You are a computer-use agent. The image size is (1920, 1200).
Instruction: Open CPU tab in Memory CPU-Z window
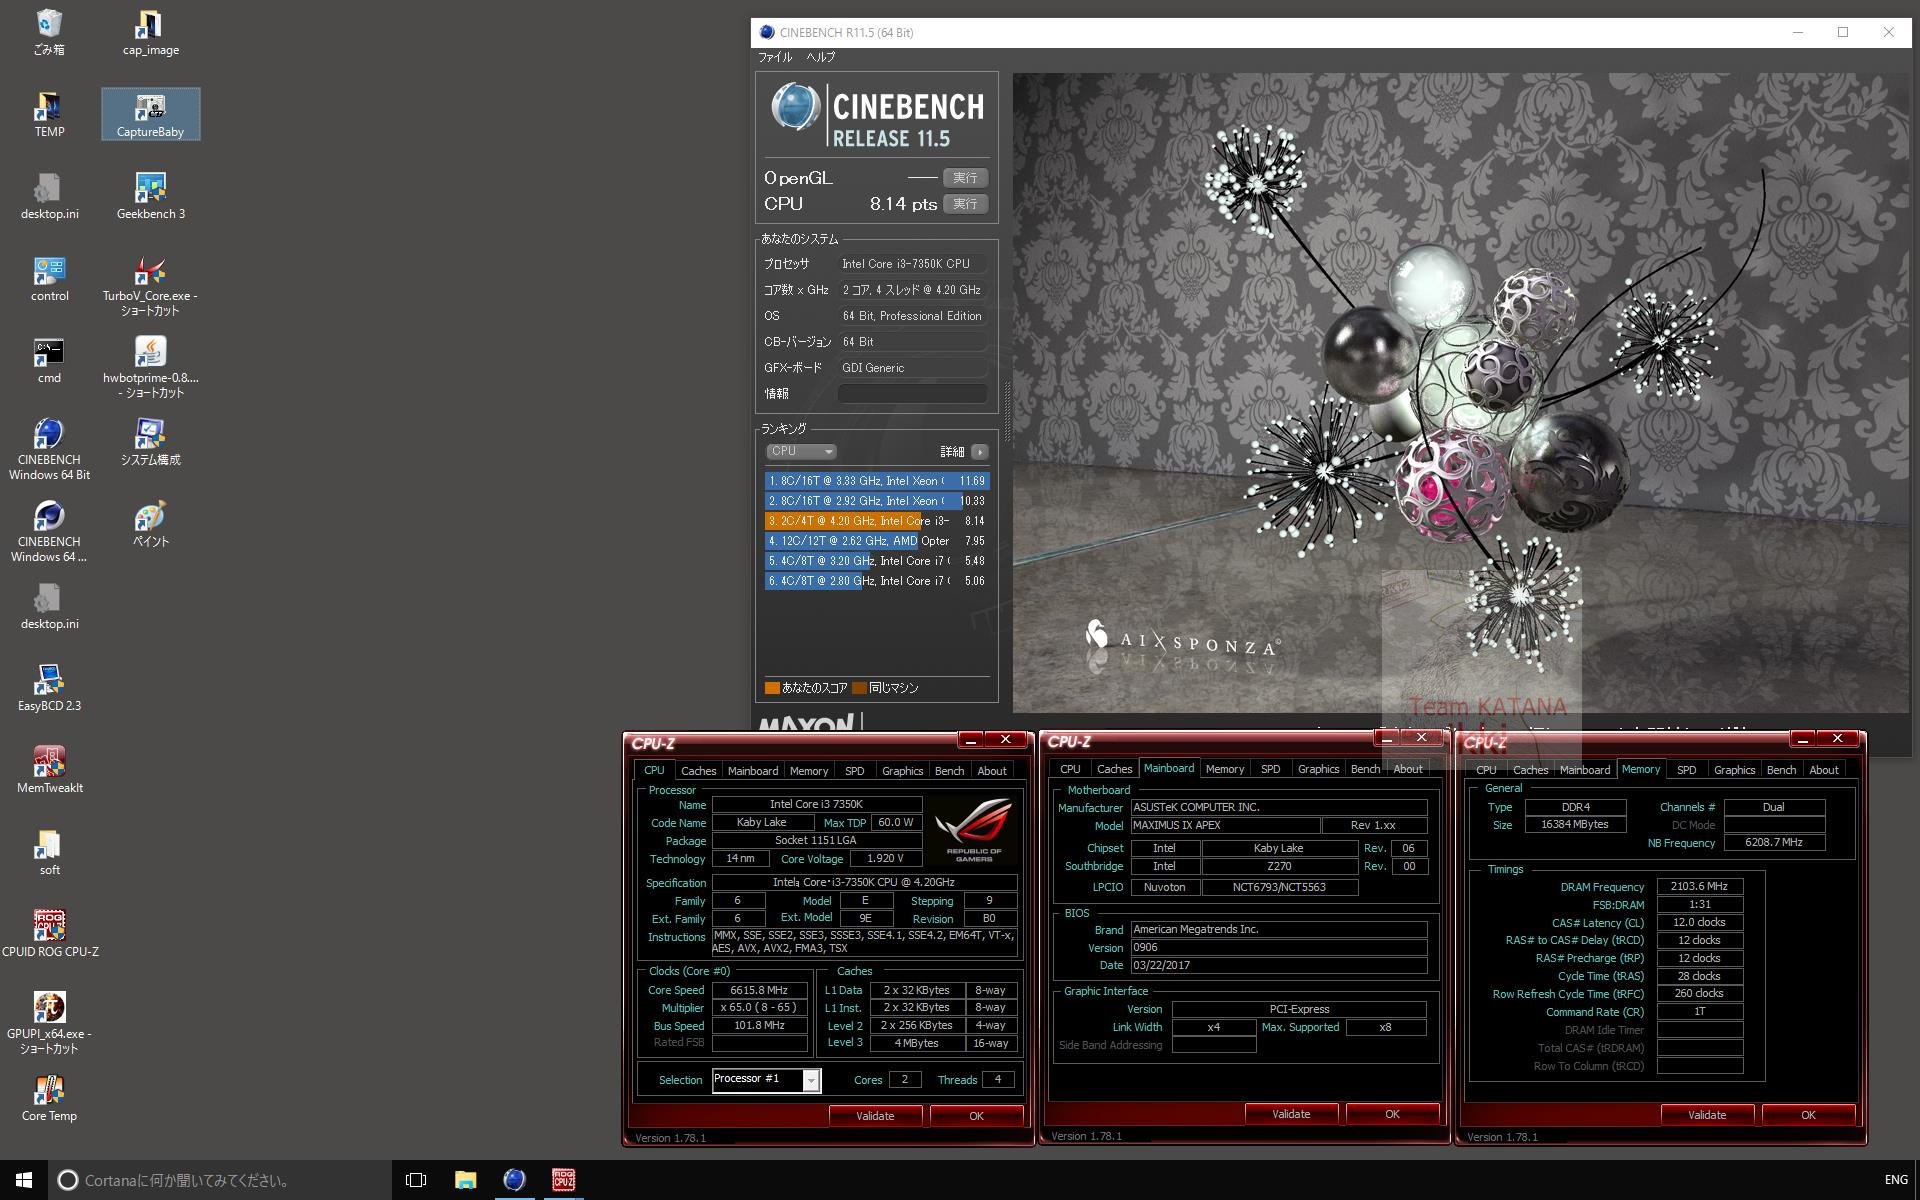(1486, 770)
